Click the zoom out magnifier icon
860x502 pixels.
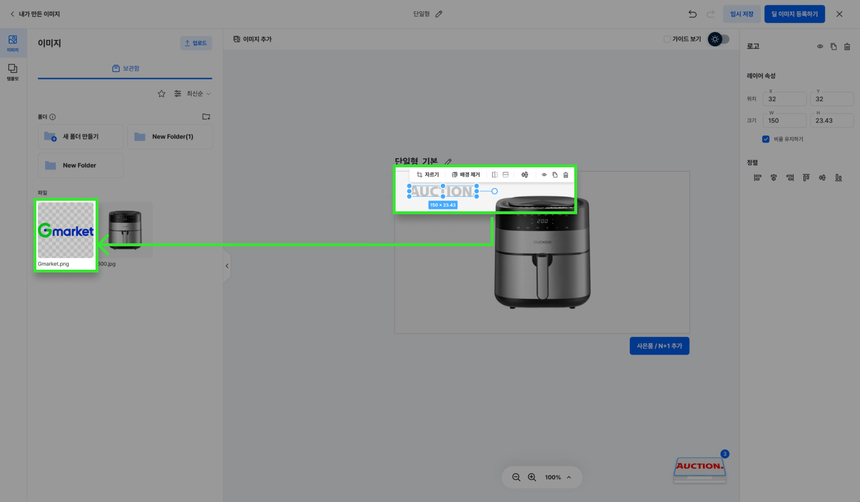[516, 477]
